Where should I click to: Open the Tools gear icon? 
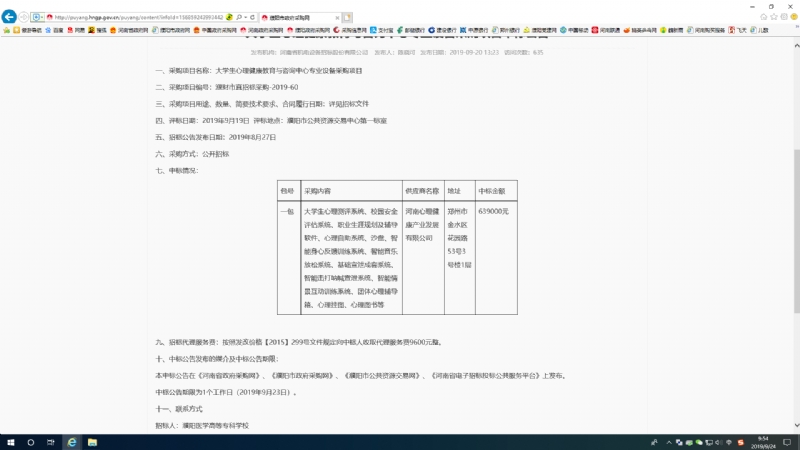(x=784, y=17)
